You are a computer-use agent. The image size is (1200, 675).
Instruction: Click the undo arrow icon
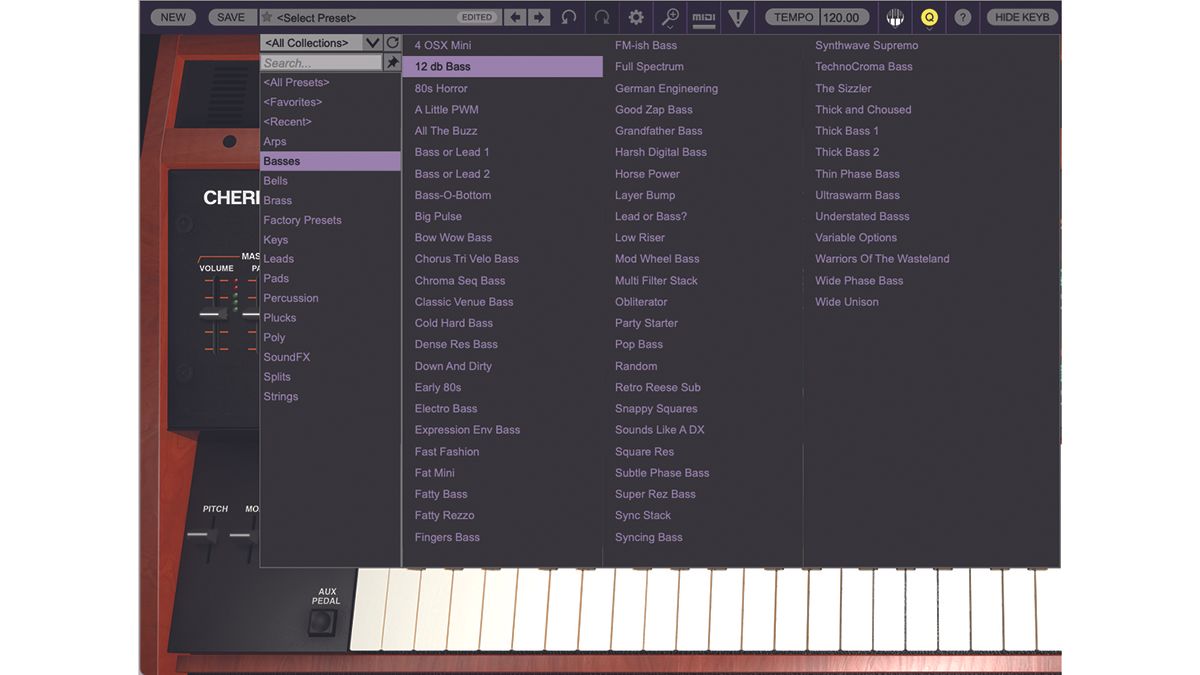point(569,17)
